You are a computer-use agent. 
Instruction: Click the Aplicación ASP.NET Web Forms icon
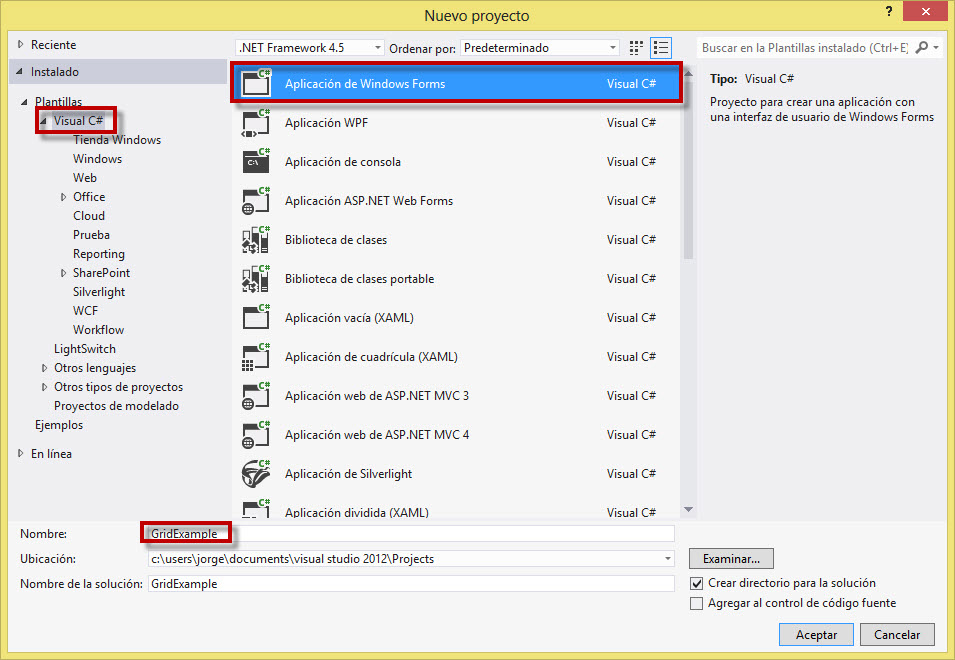[x=256, y=201]
